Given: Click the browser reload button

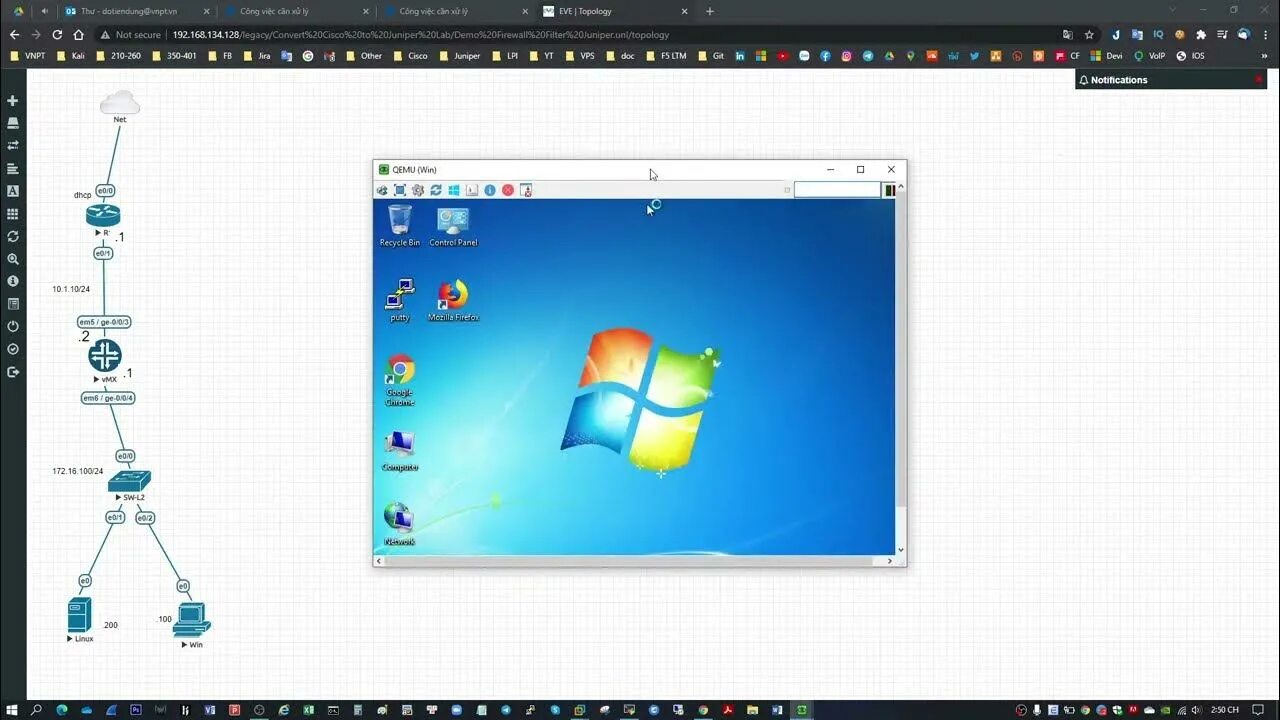Looking at the screenshot, I should pyautogui.click(x=58, y=34).
